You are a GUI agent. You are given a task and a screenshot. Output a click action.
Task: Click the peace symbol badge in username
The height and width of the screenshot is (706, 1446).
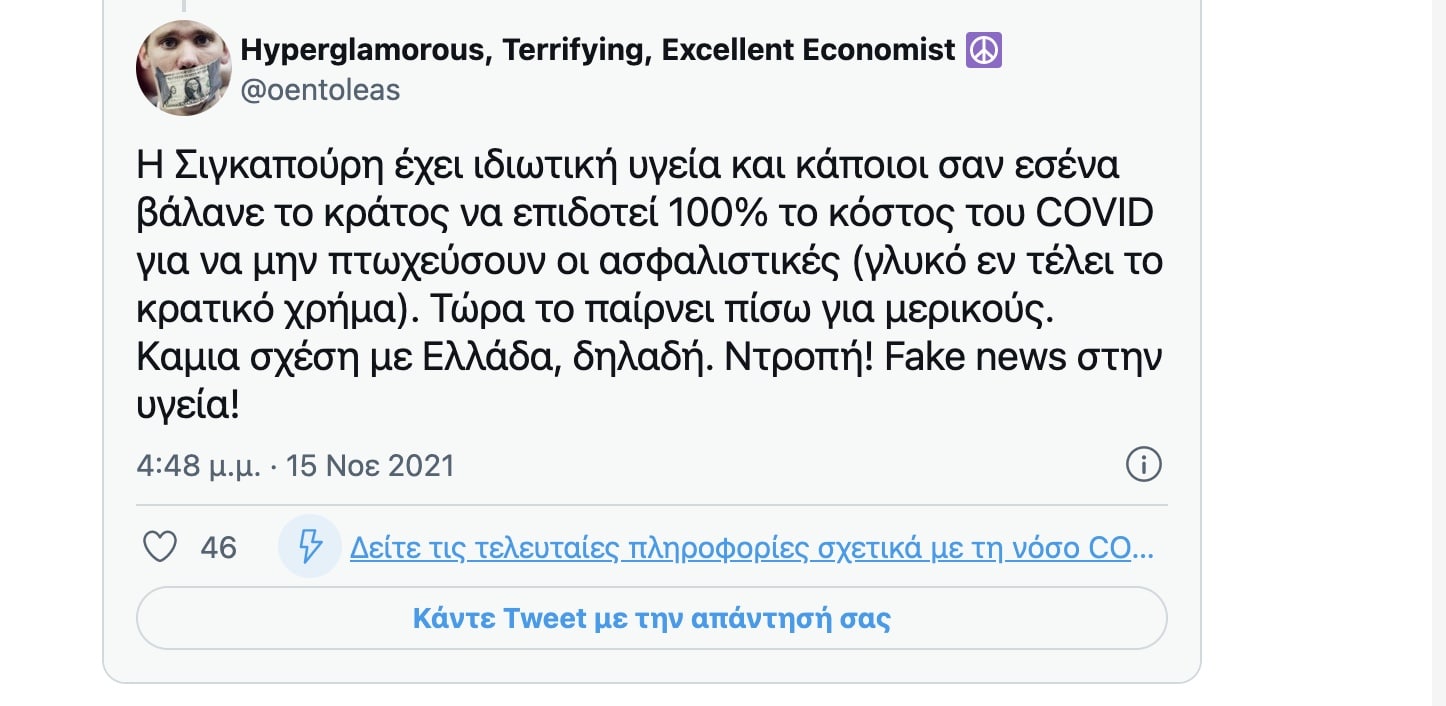point(985,49)
